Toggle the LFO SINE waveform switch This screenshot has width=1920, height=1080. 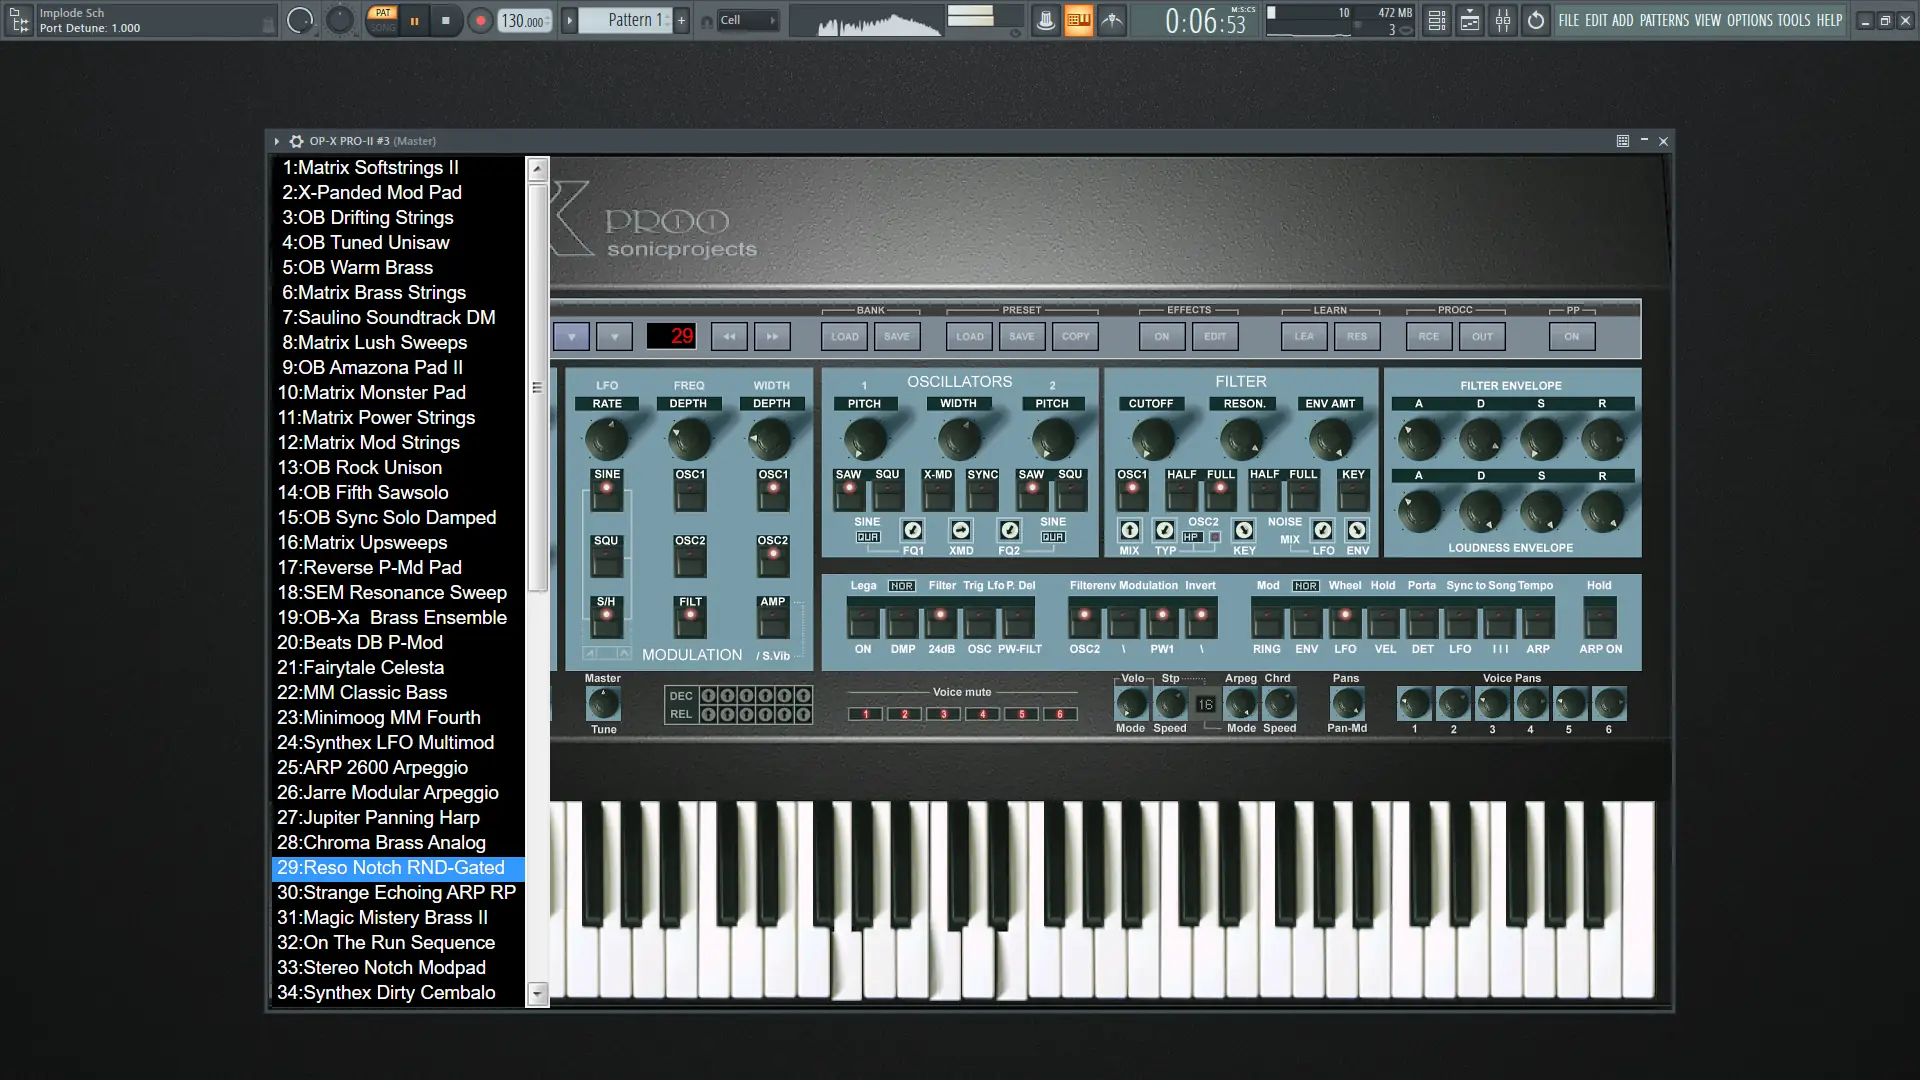tap(606, 491)
